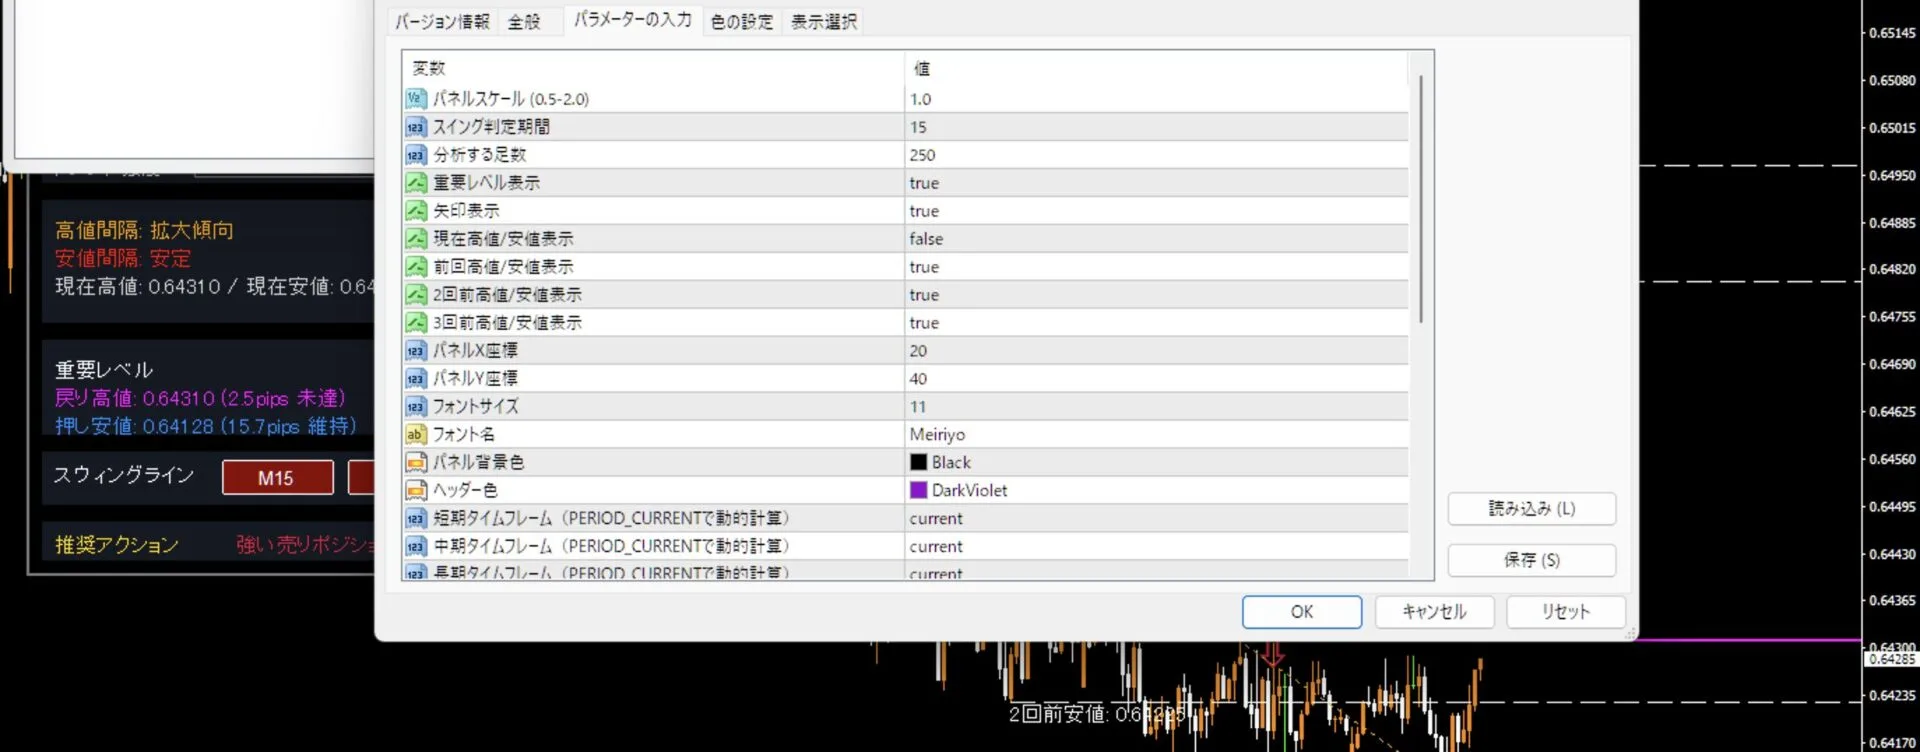Toggle the 現在高値/安値表示 false value
1920x752 pixels.
(926, 239)
